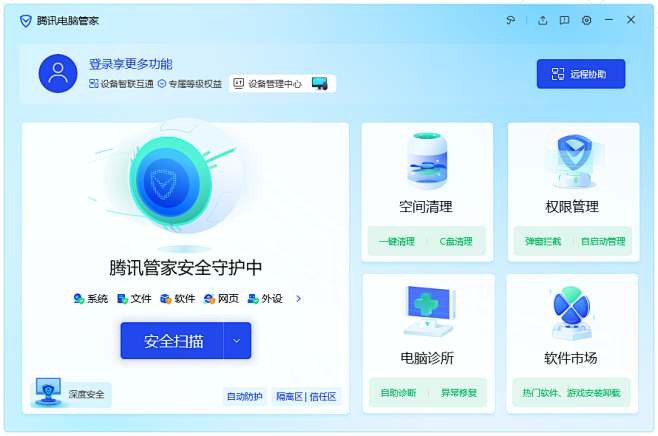658x436 pixels.
Task: Open dropdown arrow next to 安全扫描
Action: coord(237,340)
